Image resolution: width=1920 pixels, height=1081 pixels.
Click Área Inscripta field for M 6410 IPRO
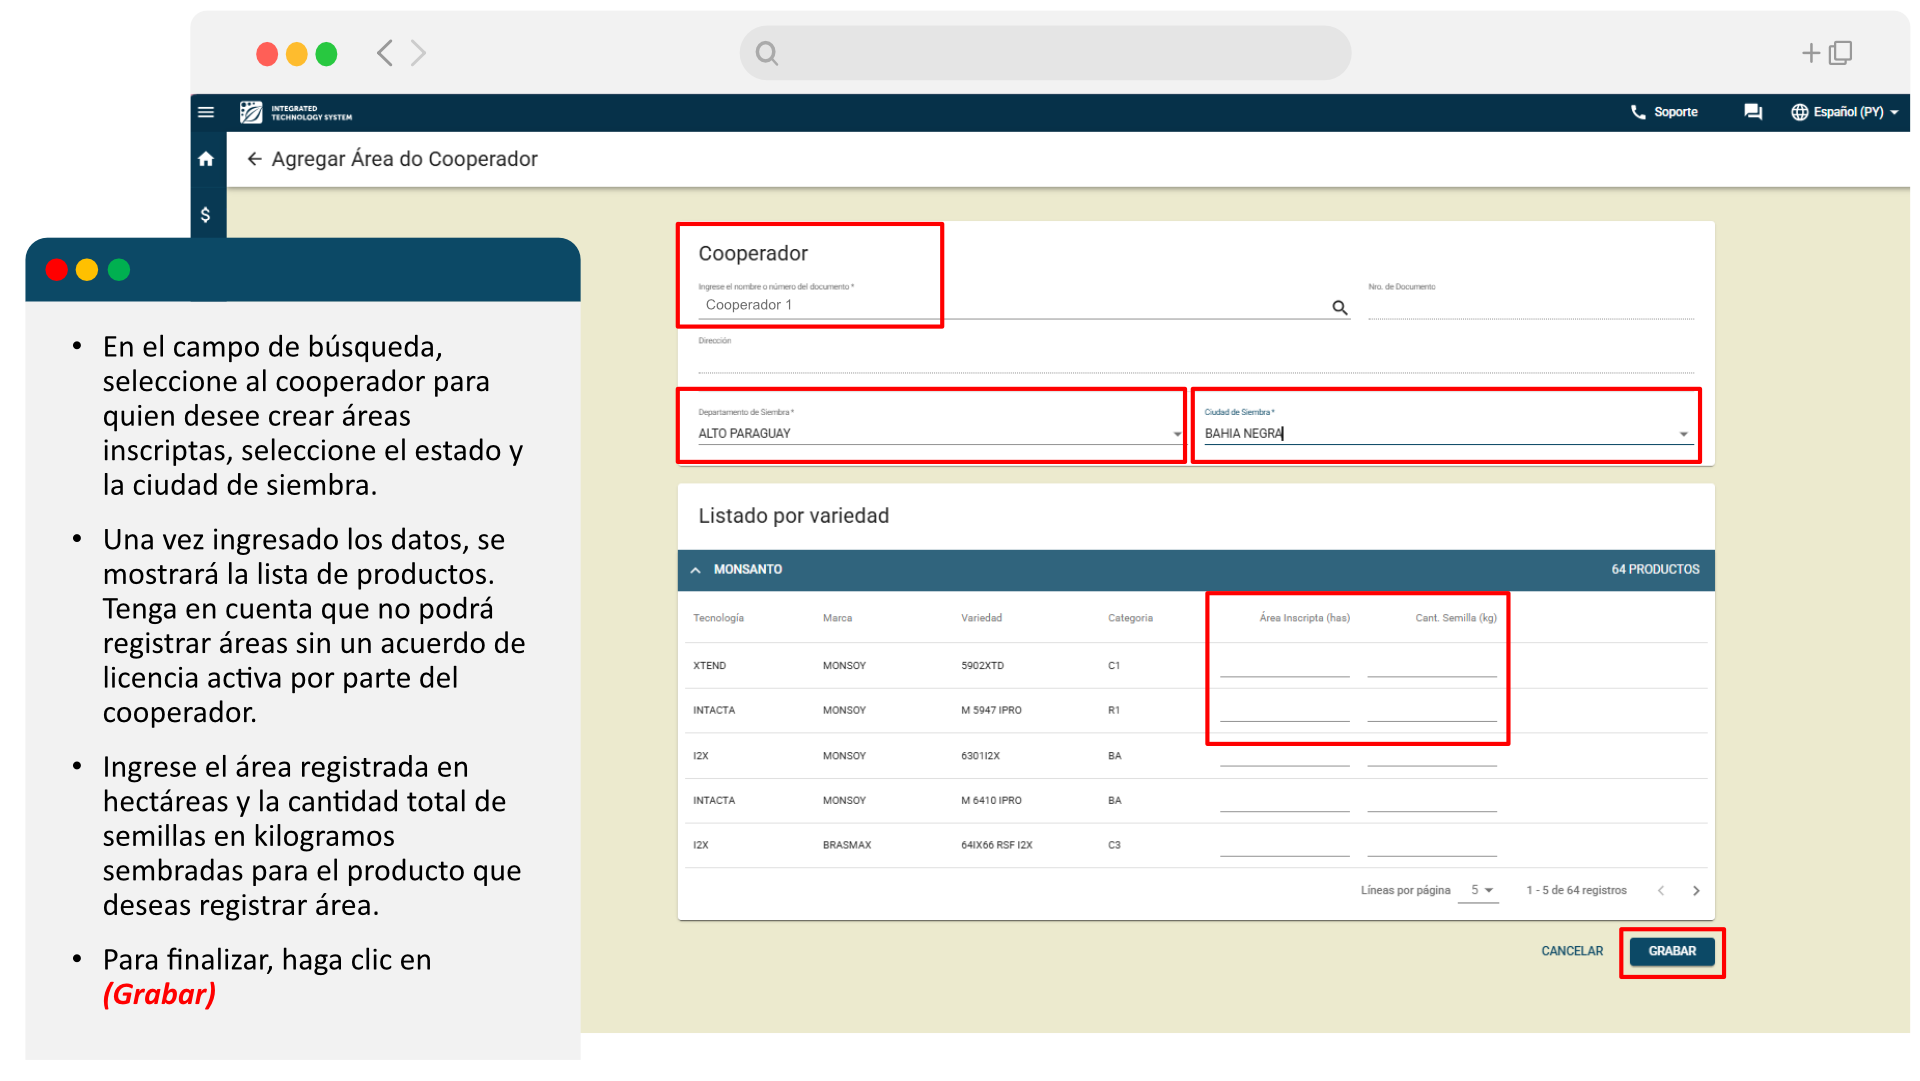click(1285, 800)
